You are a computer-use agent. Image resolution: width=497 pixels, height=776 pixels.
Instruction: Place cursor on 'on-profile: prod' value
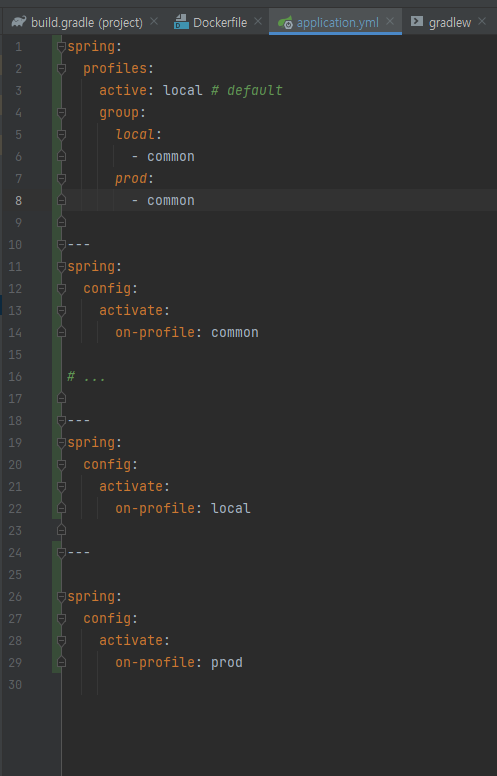(x=227, y=663)
